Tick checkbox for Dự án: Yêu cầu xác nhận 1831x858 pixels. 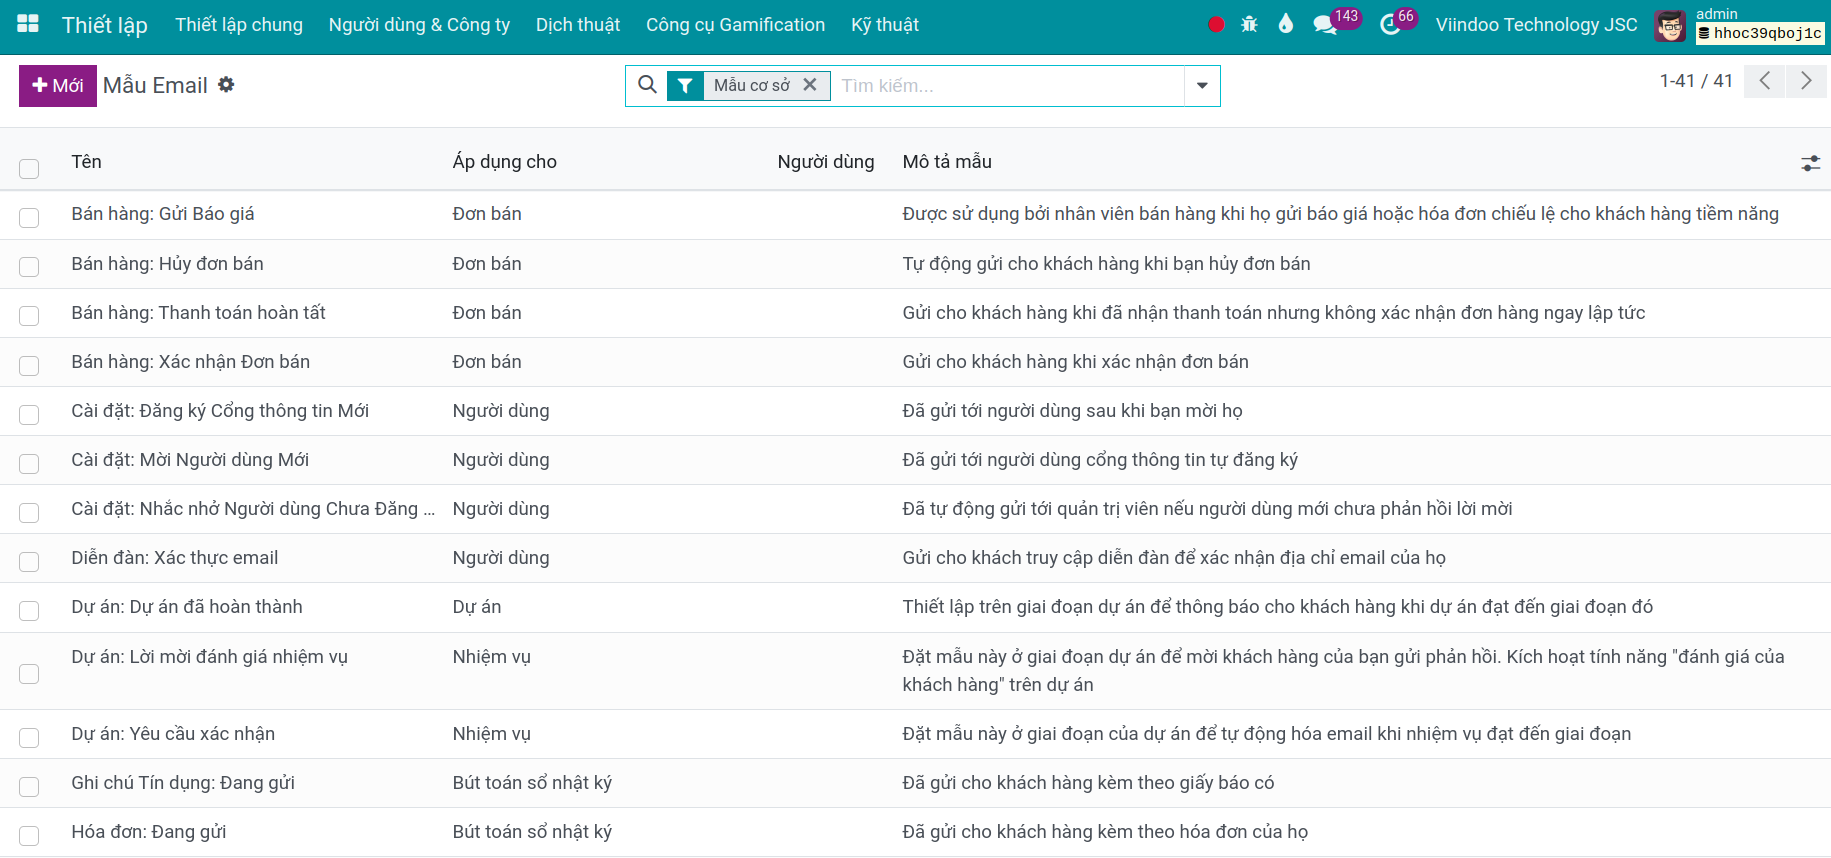coord(29,737)
